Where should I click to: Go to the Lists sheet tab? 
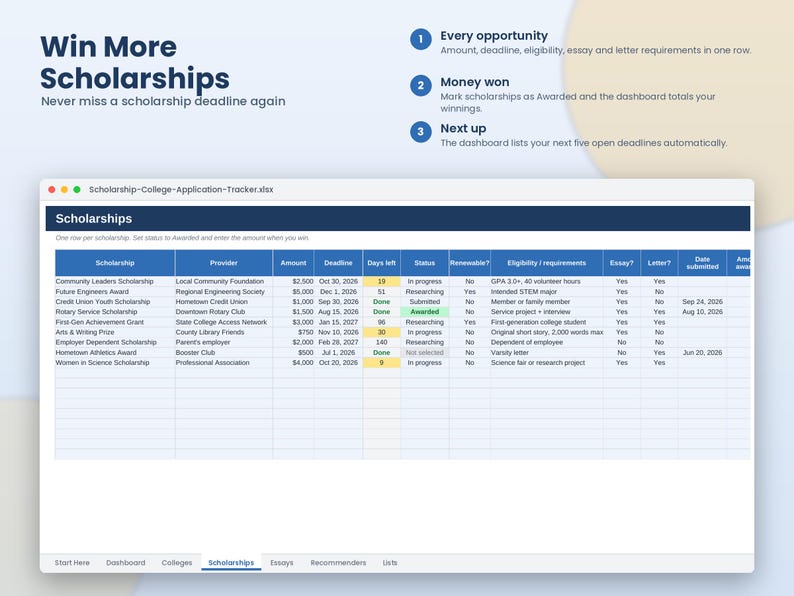(x=390, y=563)
